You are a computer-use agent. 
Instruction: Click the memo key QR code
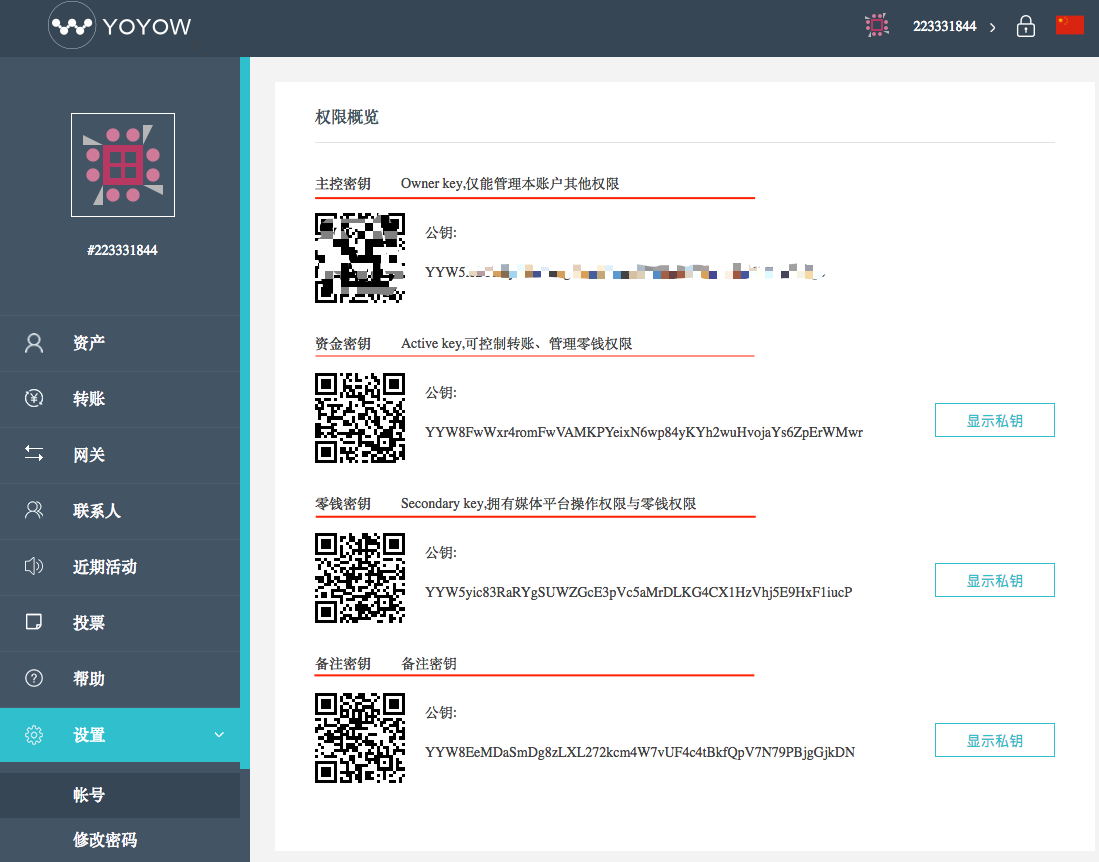(x=360, y=737)
